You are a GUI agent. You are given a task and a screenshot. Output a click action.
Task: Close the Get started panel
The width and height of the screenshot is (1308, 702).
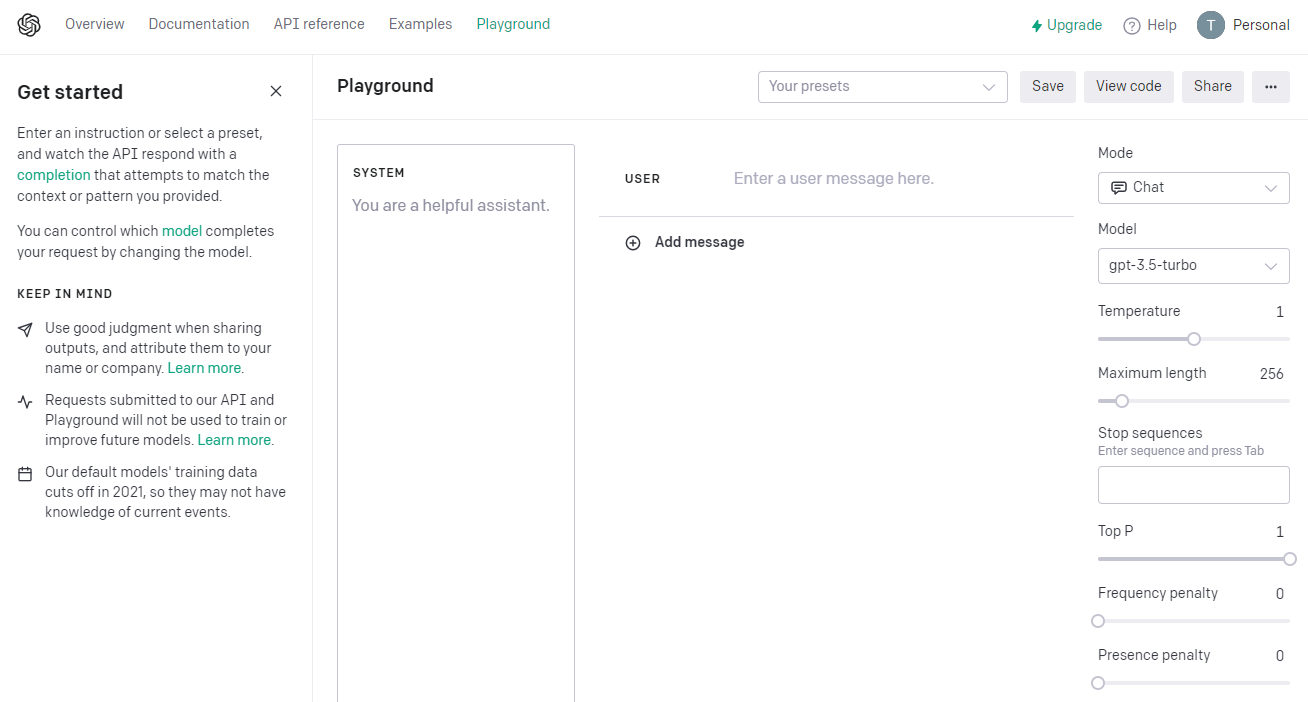[x=276, y=91]
